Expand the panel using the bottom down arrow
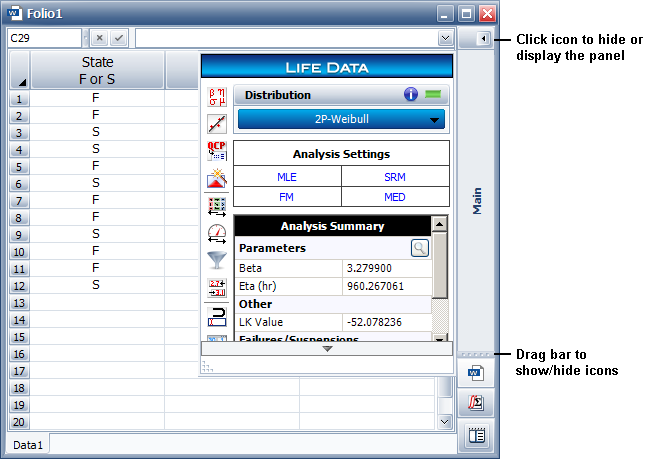This screenshot has height=459, width=646. [327, 349]
